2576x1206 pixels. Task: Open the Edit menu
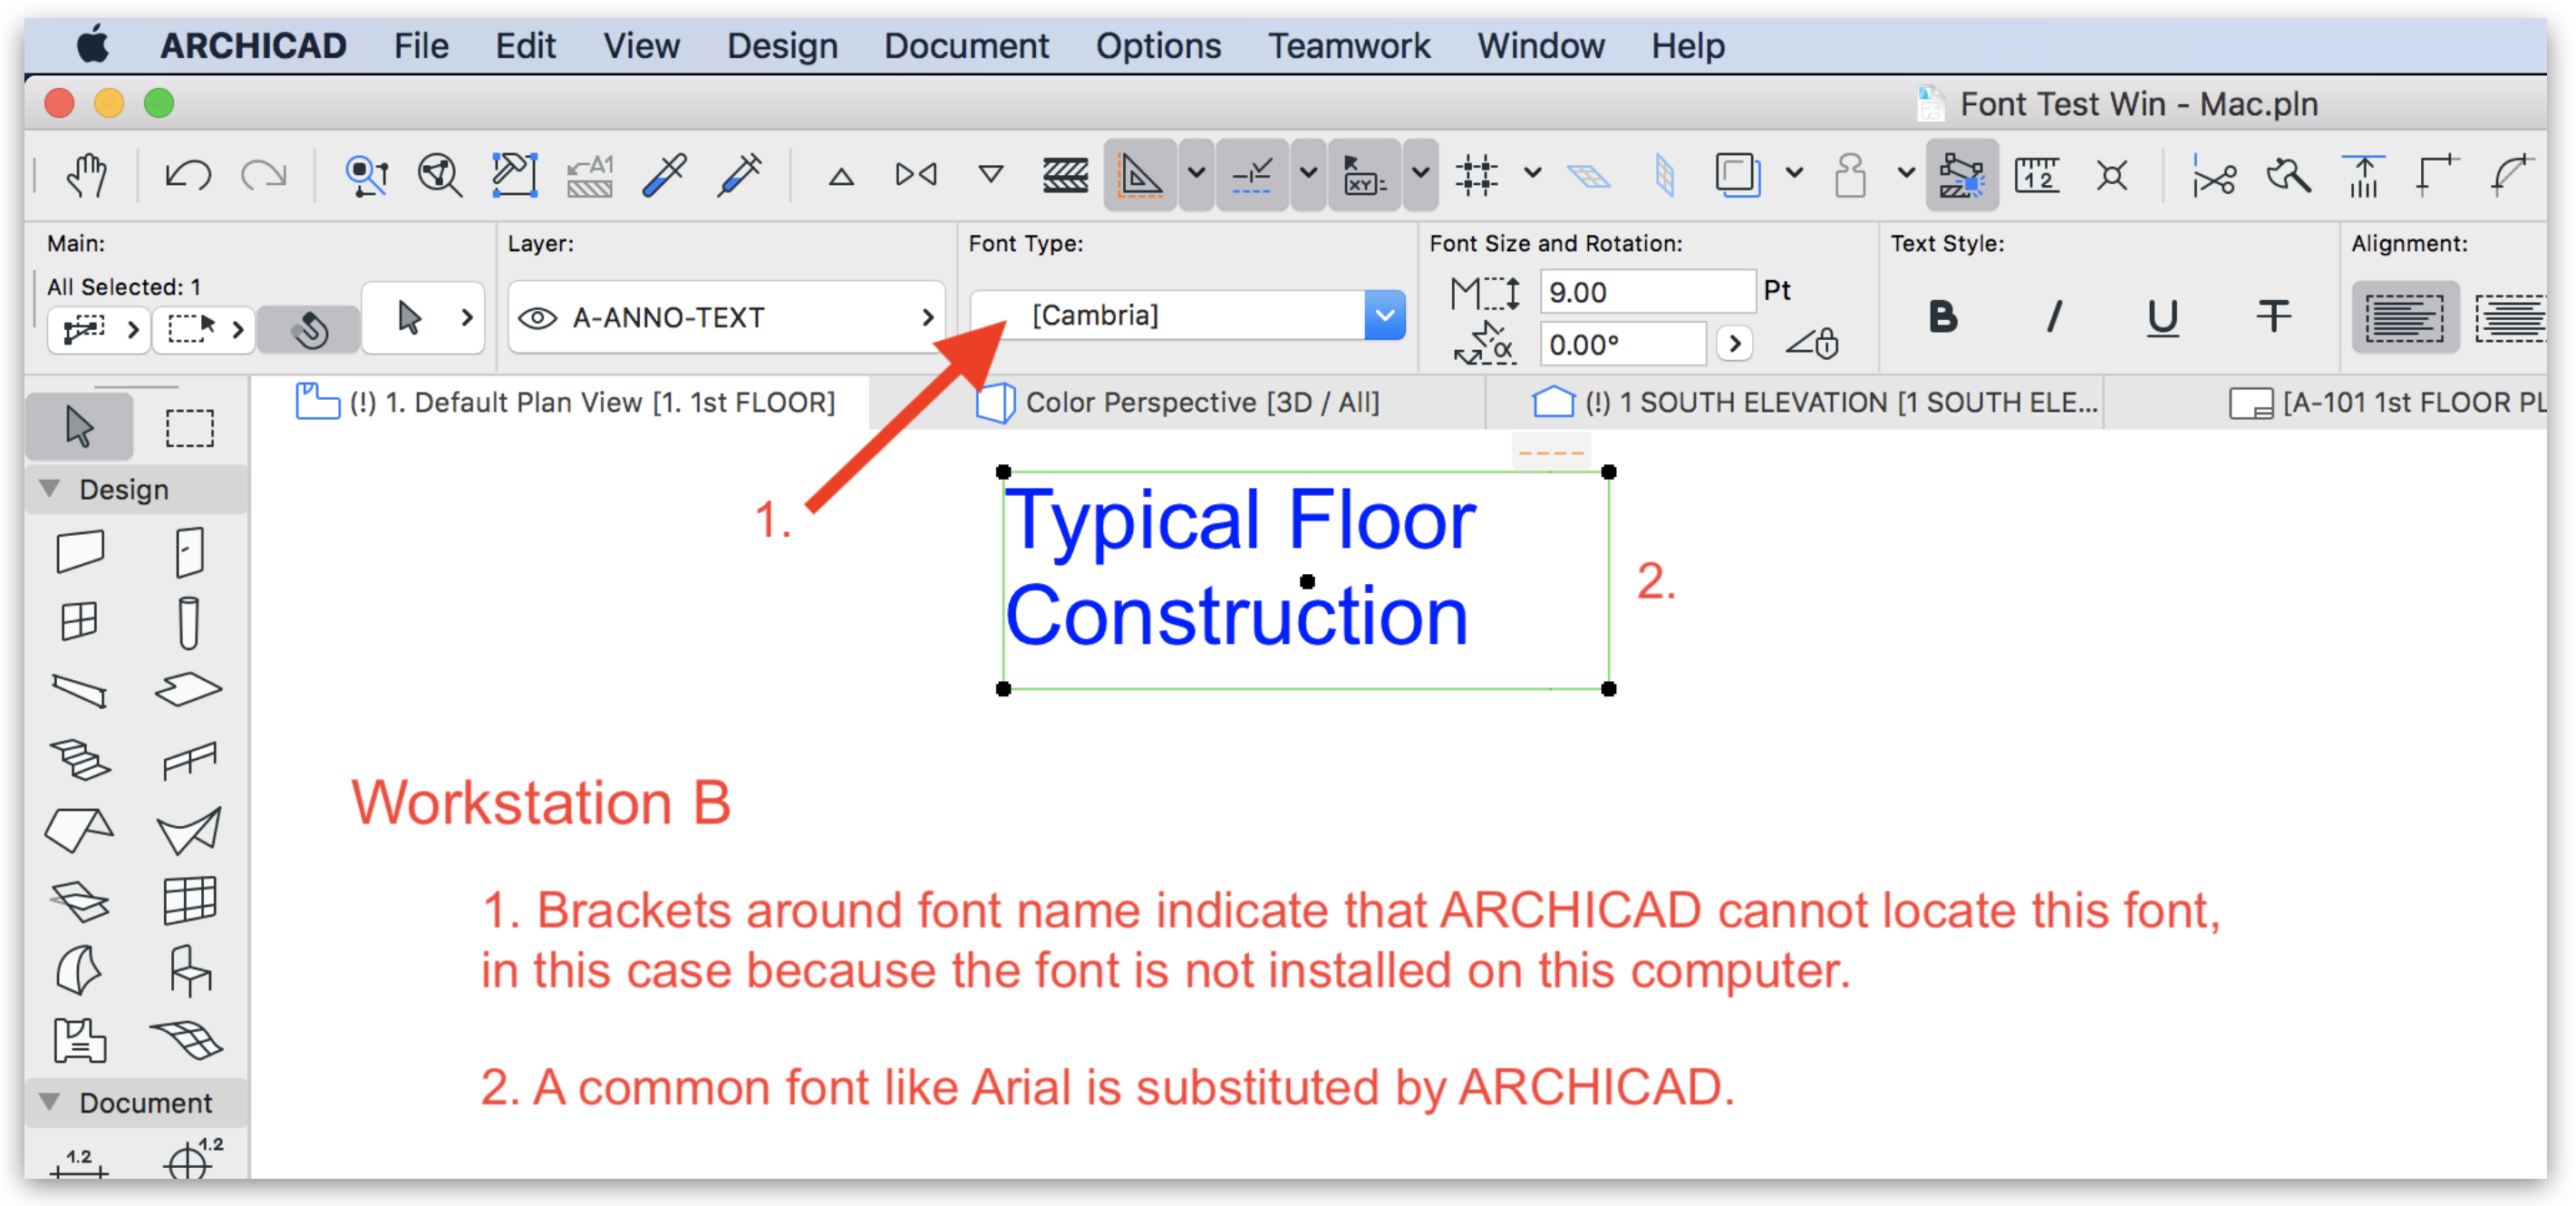525,46
